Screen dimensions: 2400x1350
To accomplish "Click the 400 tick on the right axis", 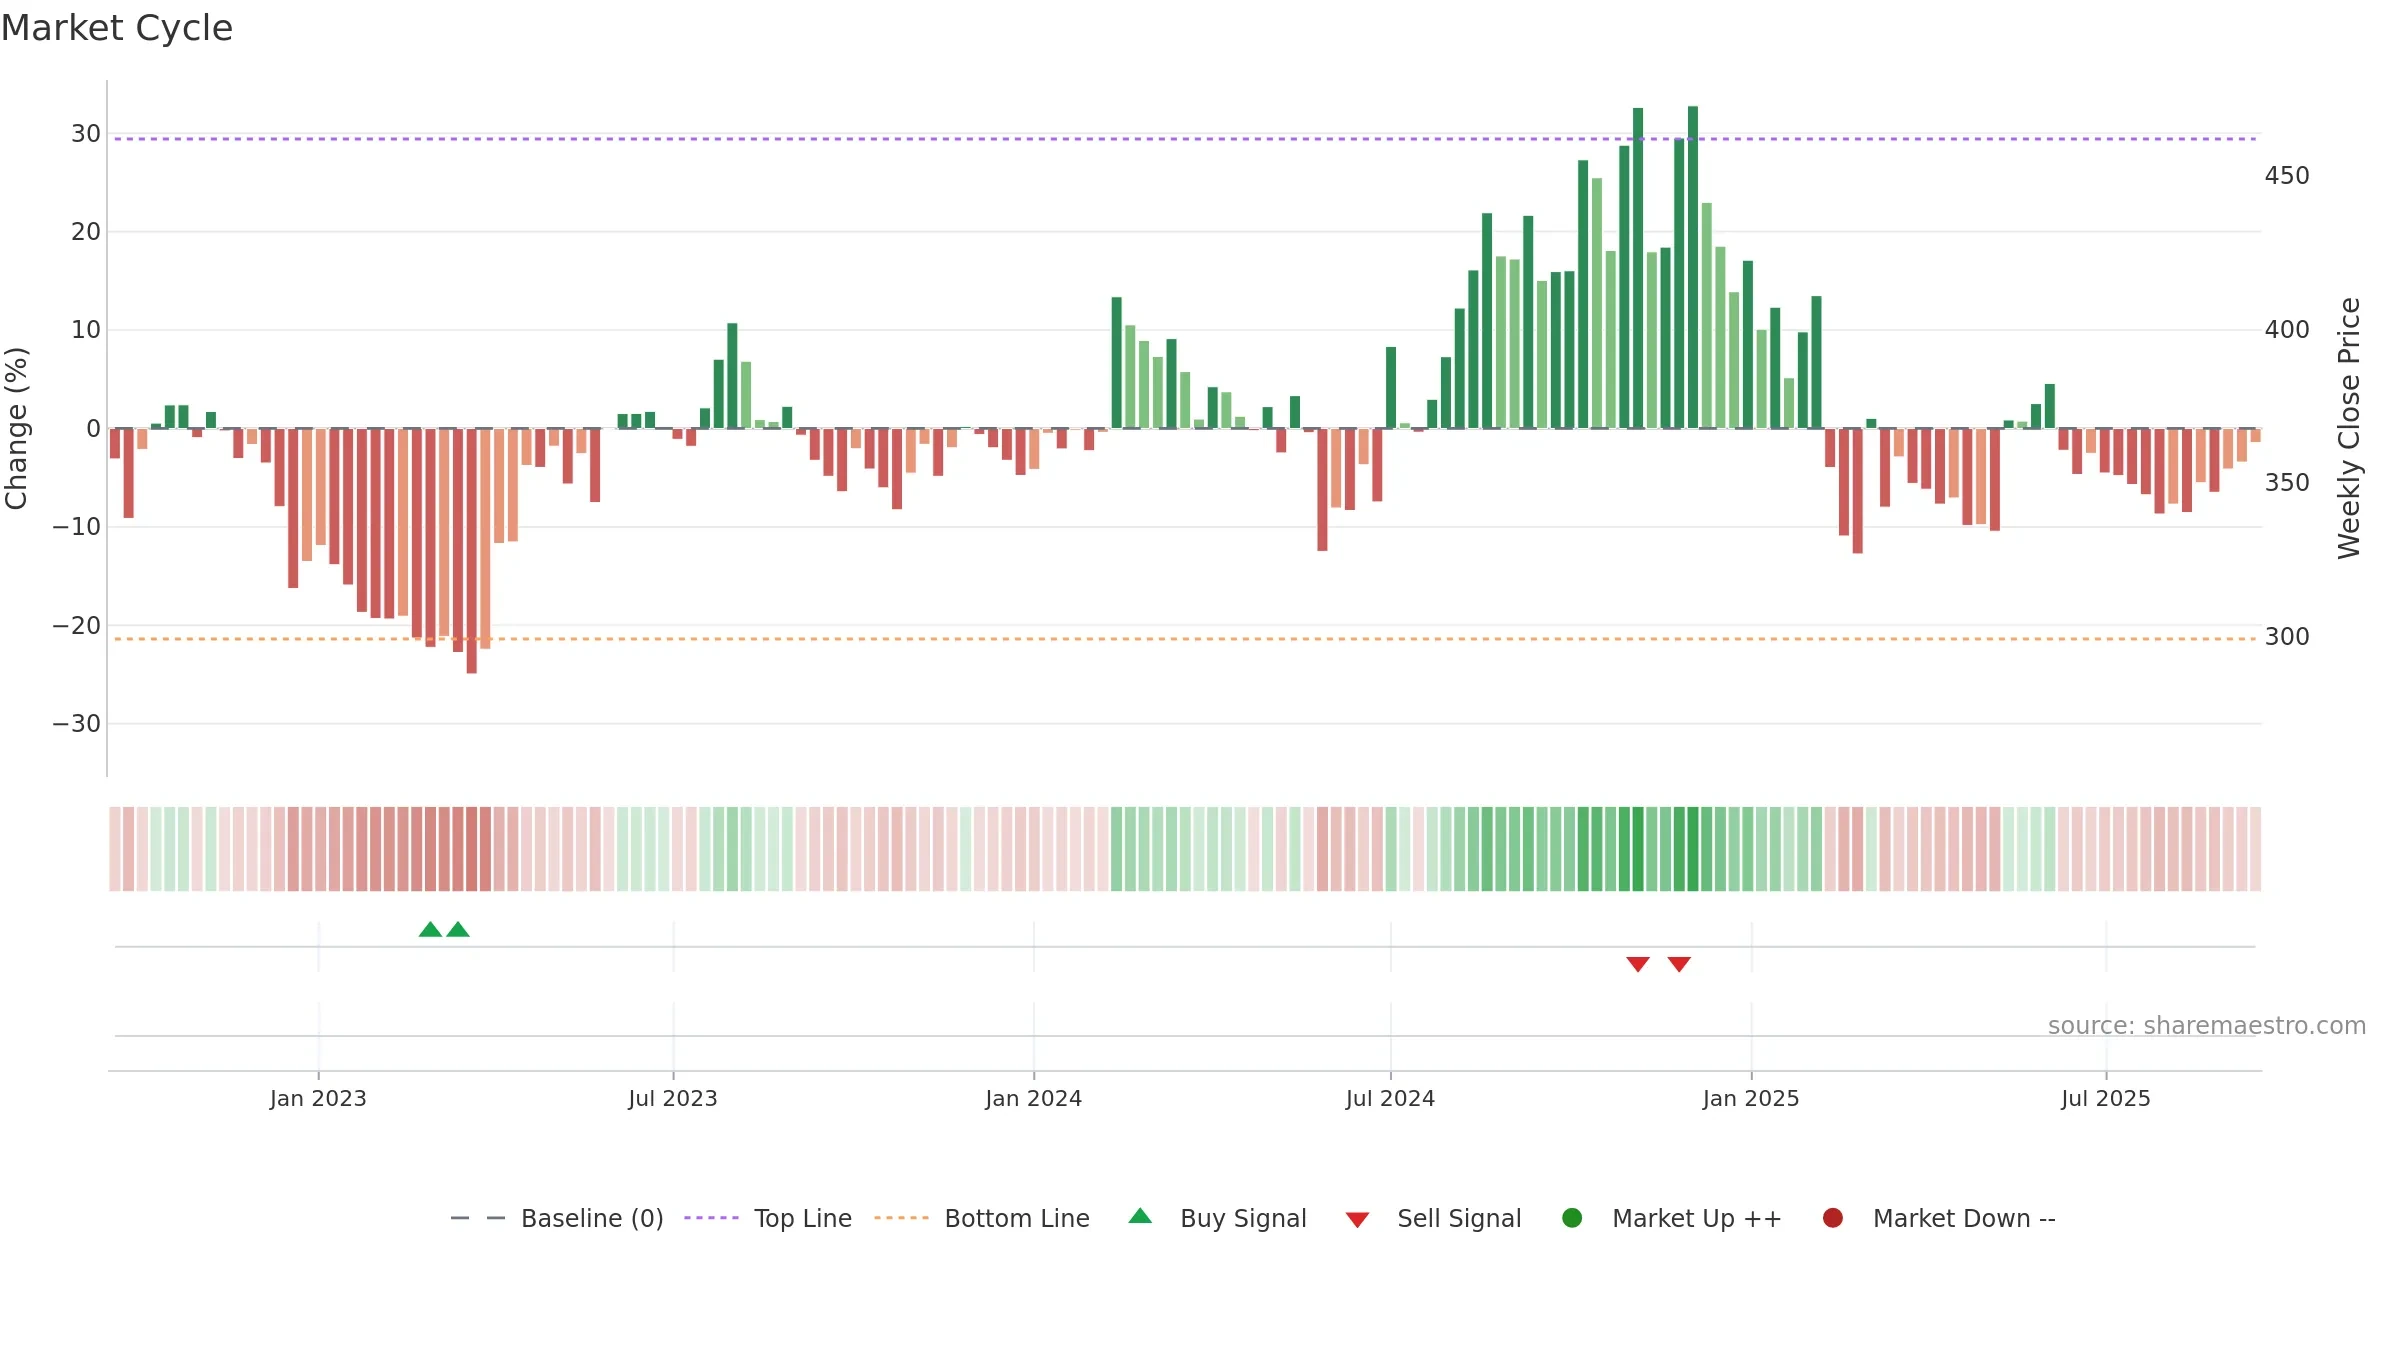I will [2287, 329].
